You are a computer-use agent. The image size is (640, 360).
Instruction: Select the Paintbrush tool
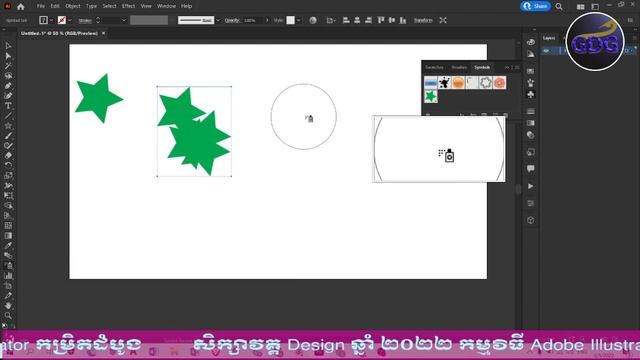pyautogui.click(x=8, y=136)
